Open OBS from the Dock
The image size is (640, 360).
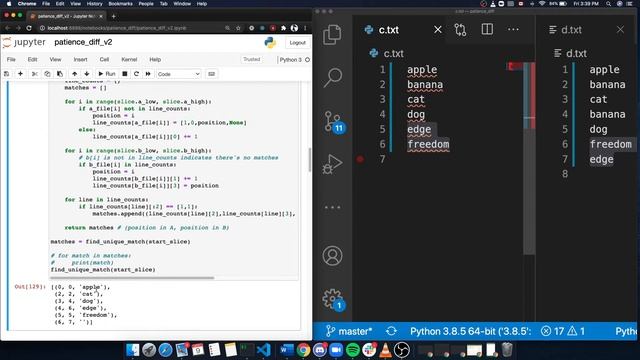point(402,350)
